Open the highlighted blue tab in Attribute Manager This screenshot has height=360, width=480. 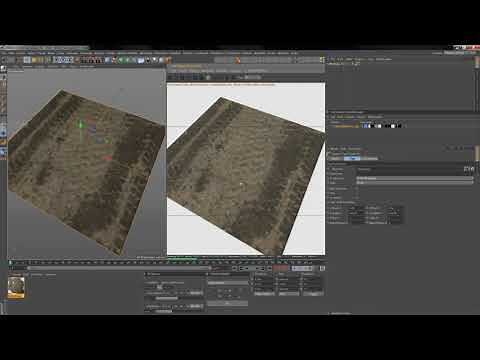[352, 159]
